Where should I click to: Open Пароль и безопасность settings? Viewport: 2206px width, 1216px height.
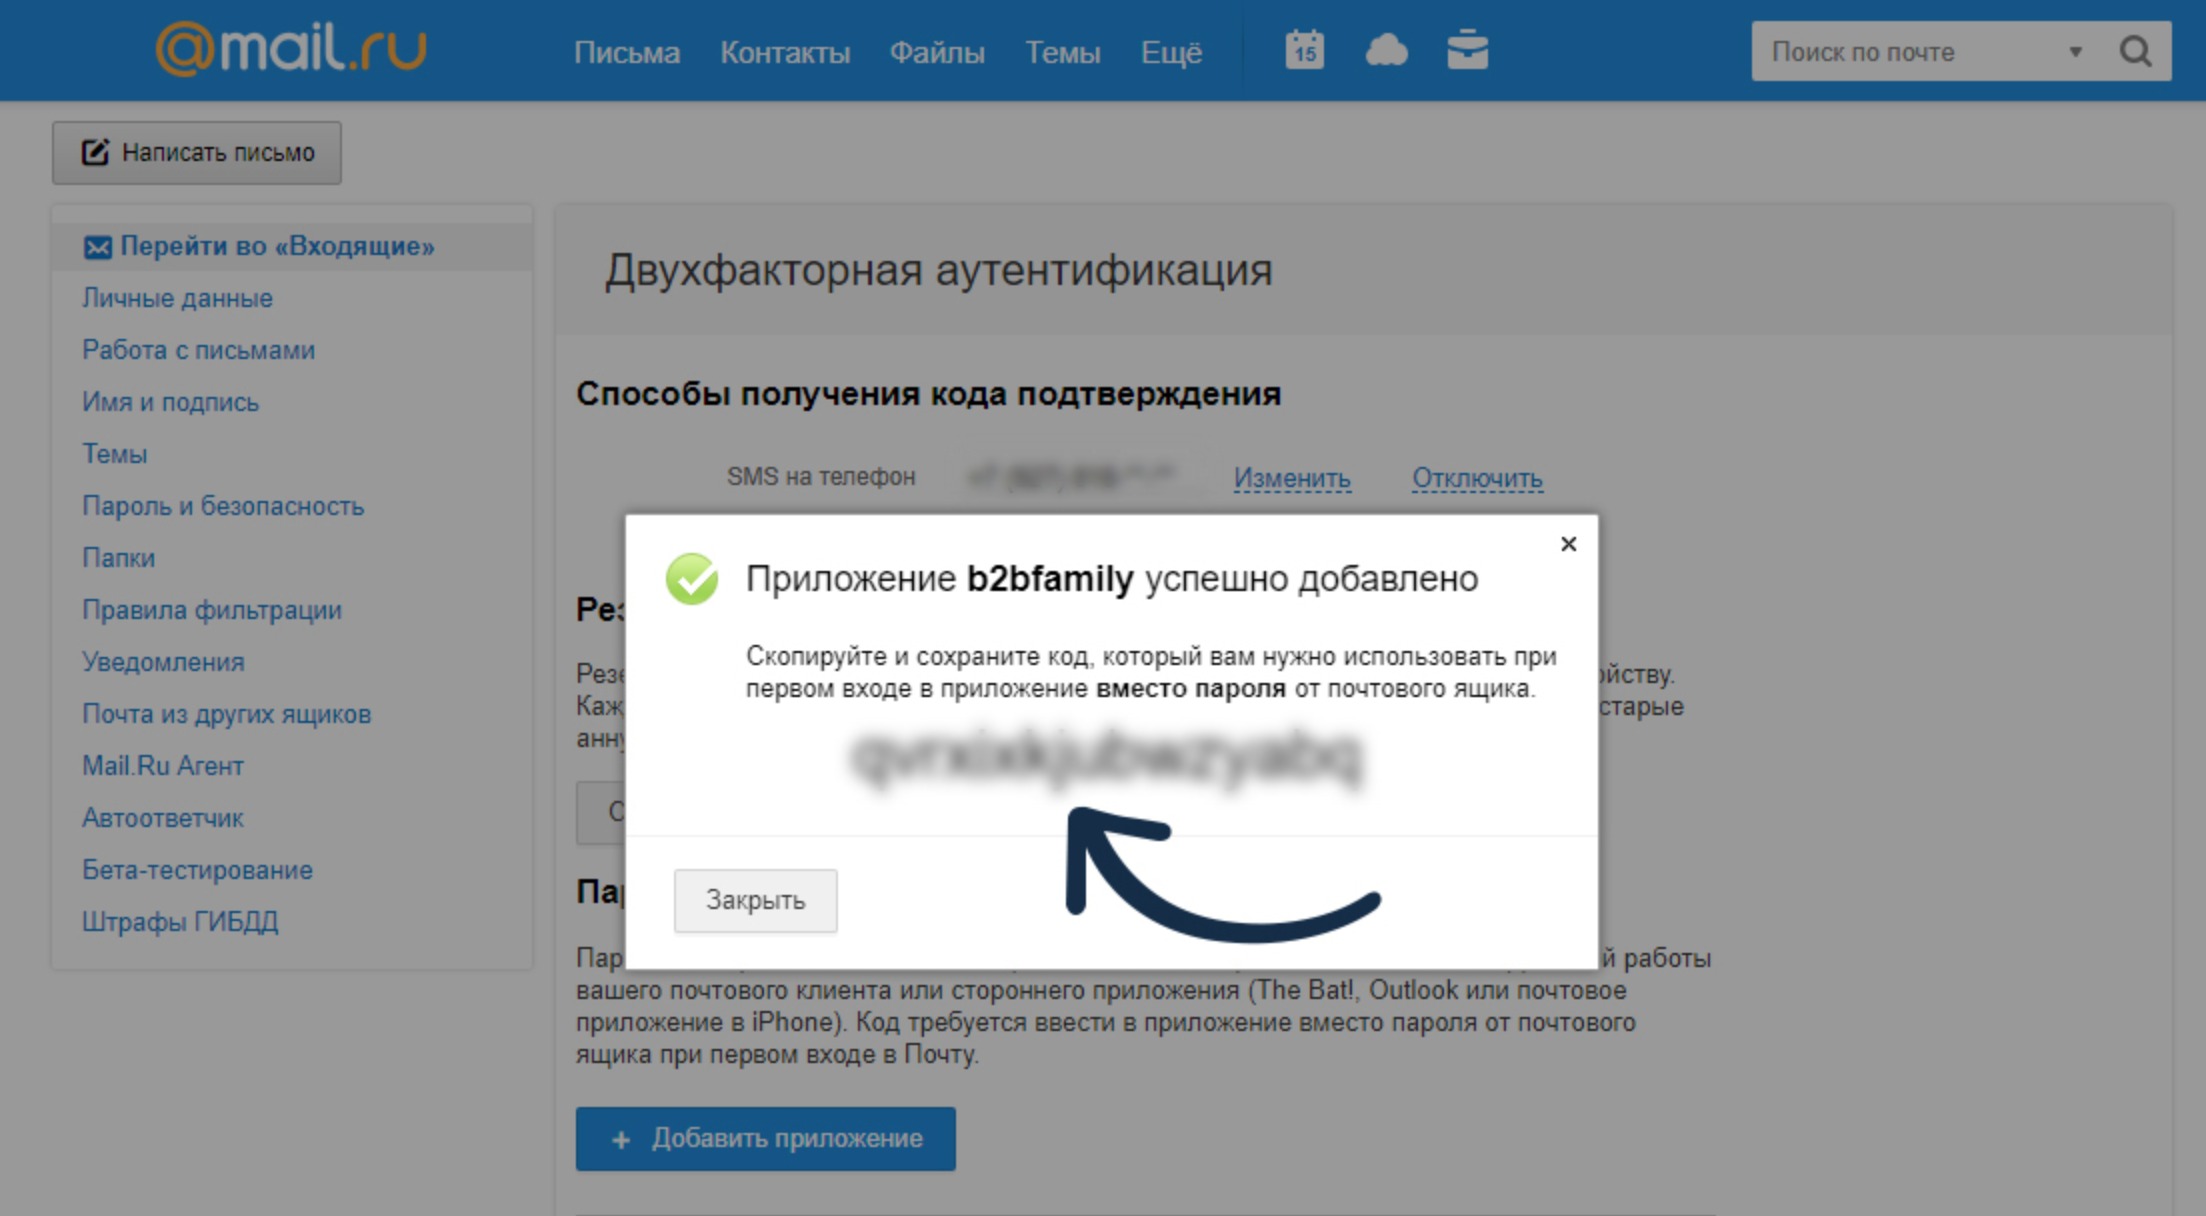point(223,506)
